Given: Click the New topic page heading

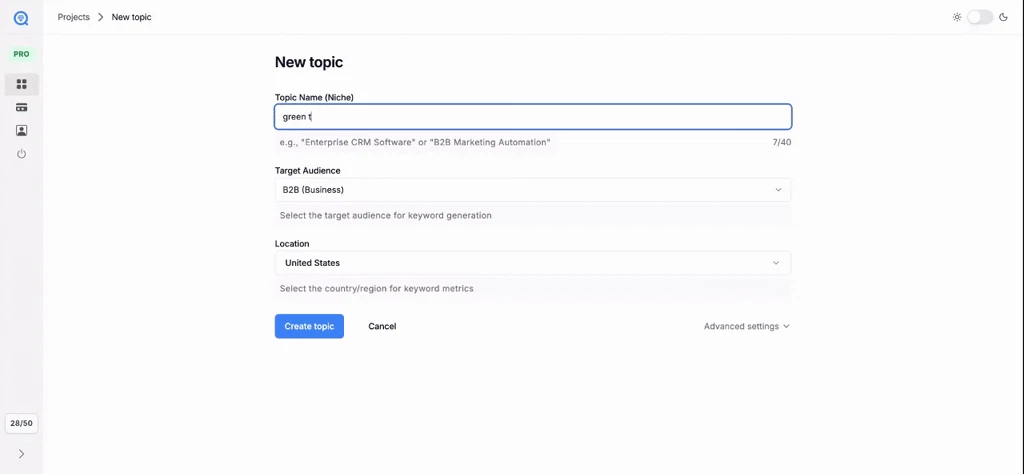Looking at the screenshot, I should pyautogui.click(x=309, y=63).
